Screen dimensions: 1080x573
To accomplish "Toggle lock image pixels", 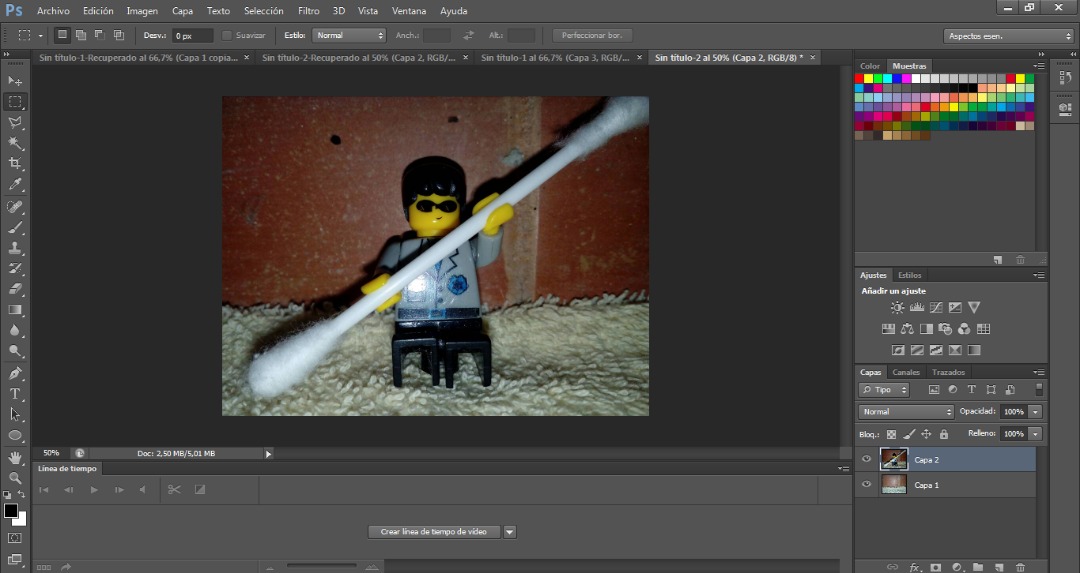I will 909,435.
